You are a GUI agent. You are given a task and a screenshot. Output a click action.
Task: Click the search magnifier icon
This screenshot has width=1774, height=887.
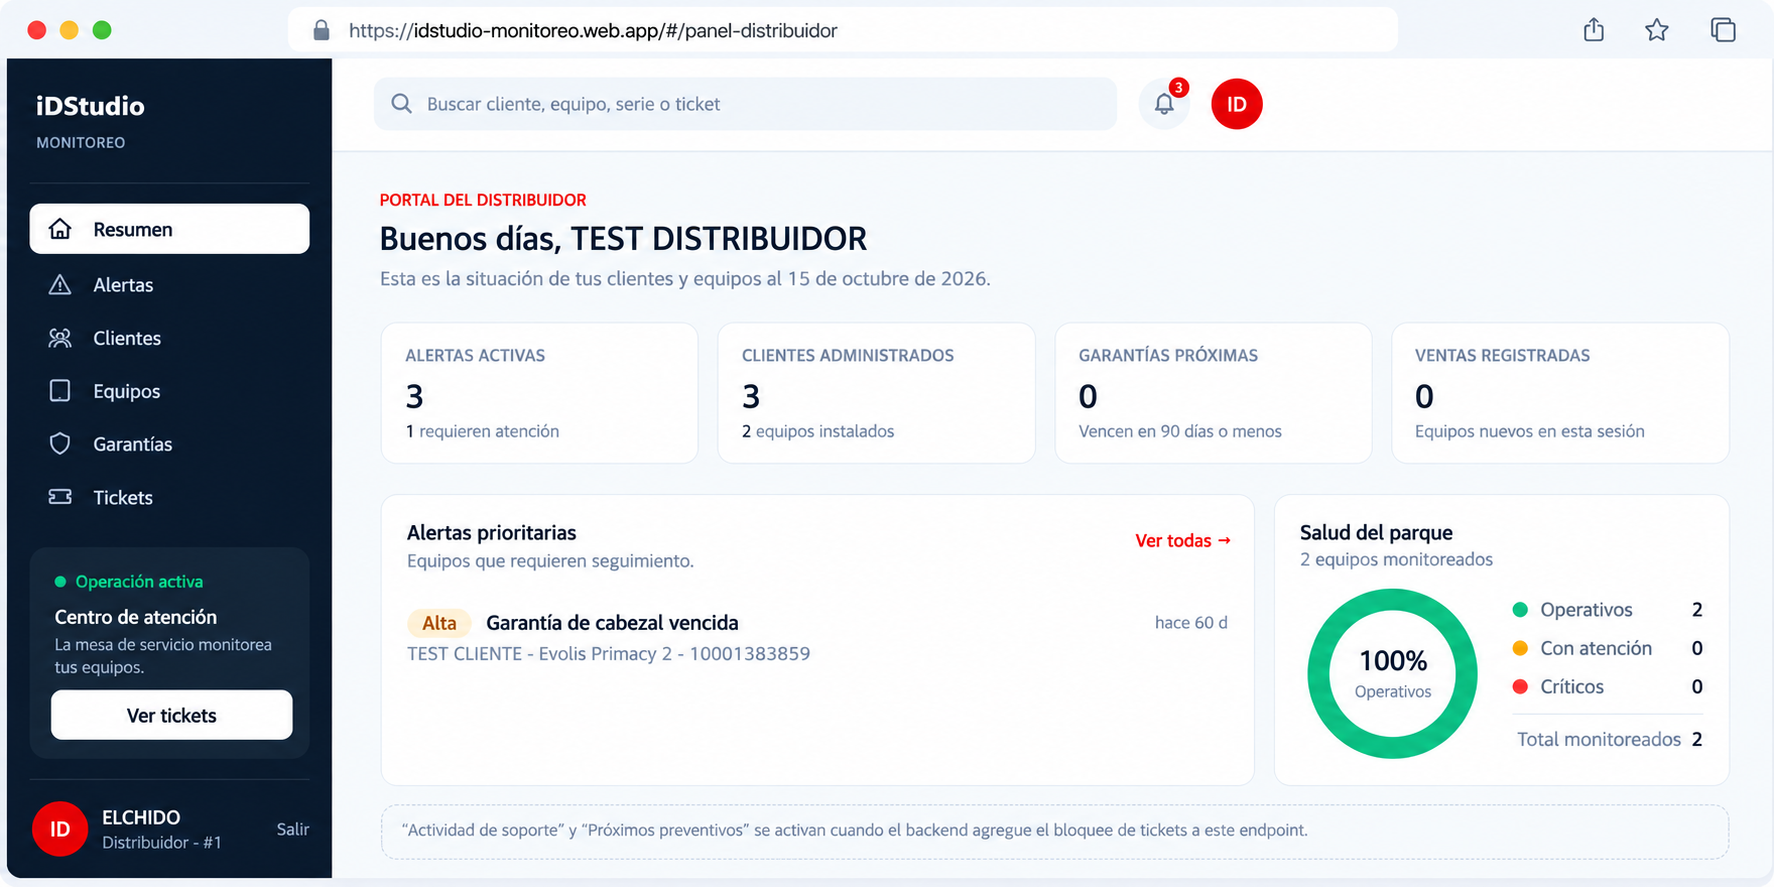pos(402,104)
